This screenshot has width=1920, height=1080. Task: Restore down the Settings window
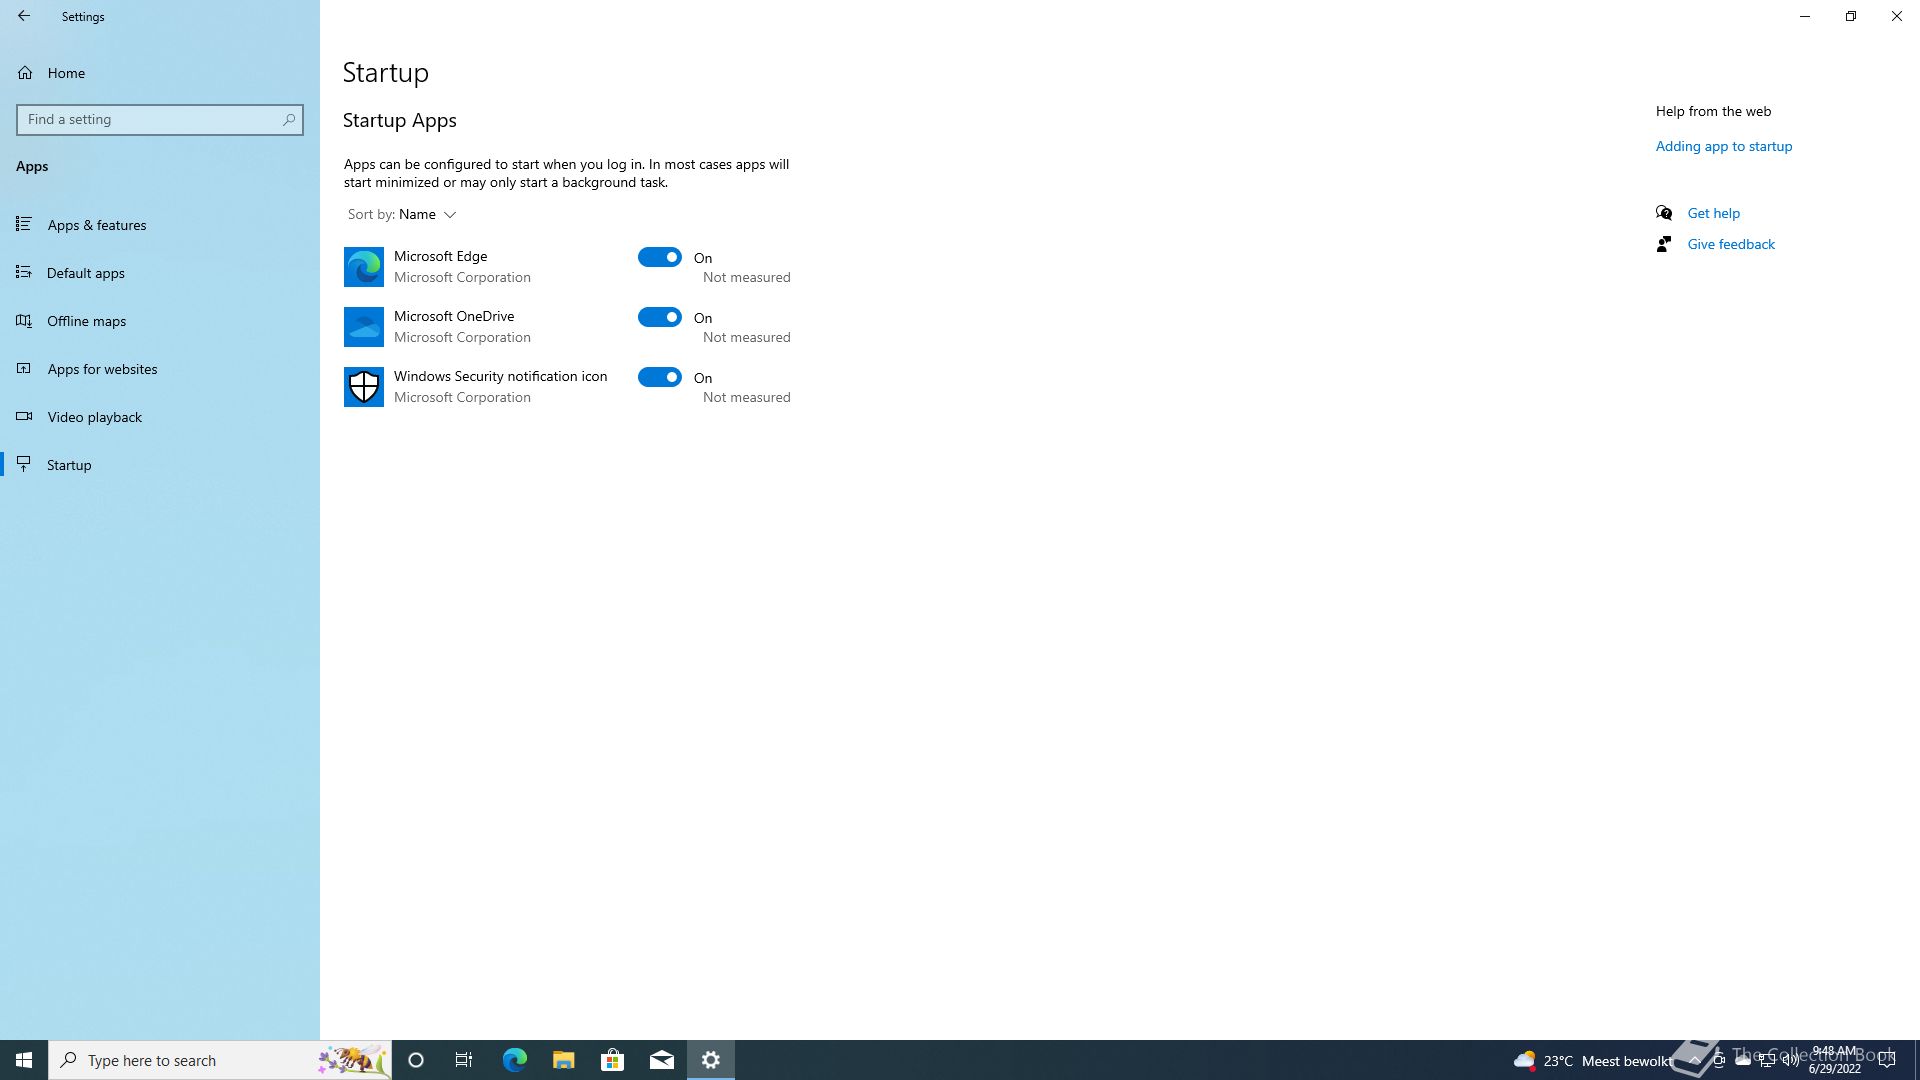click(1851, 16)
